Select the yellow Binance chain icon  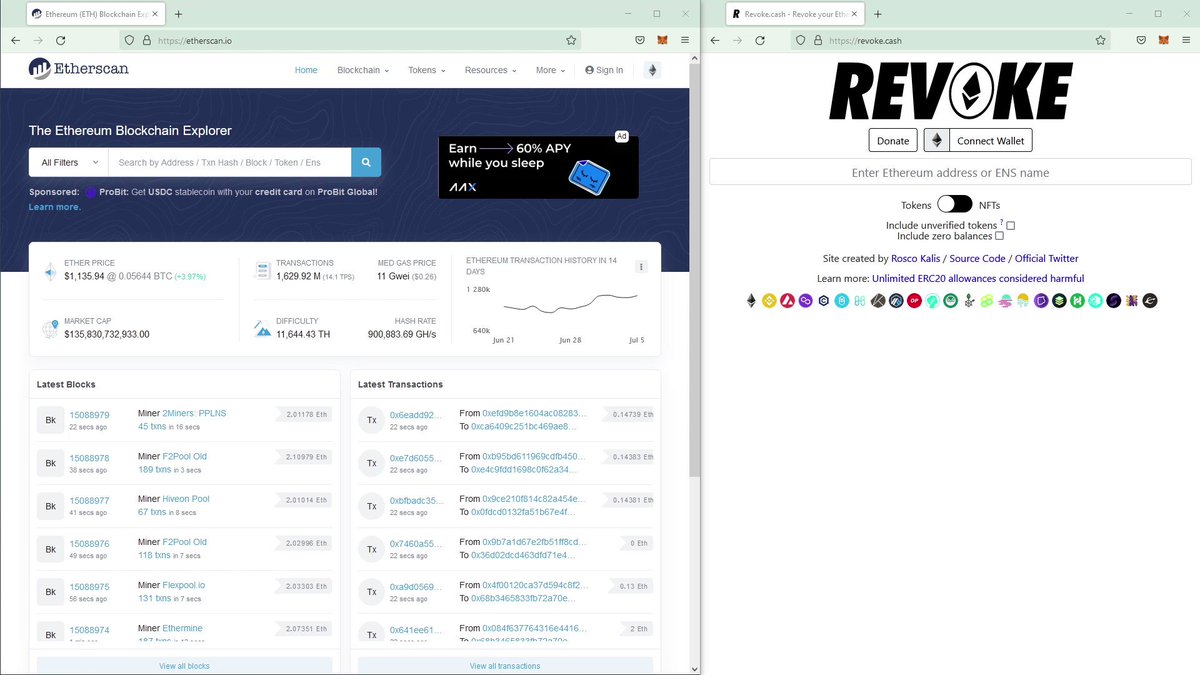769,300
